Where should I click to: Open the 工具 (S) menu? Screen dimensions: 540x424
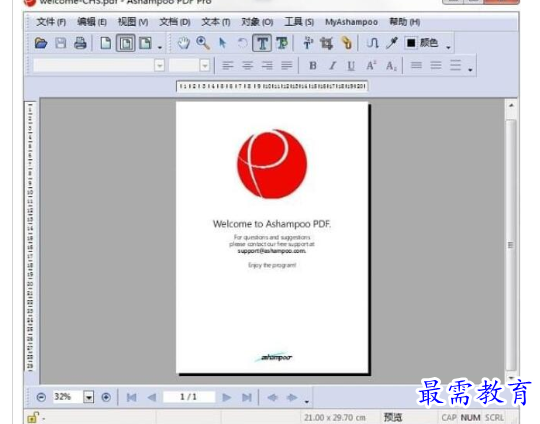[299, 22]
